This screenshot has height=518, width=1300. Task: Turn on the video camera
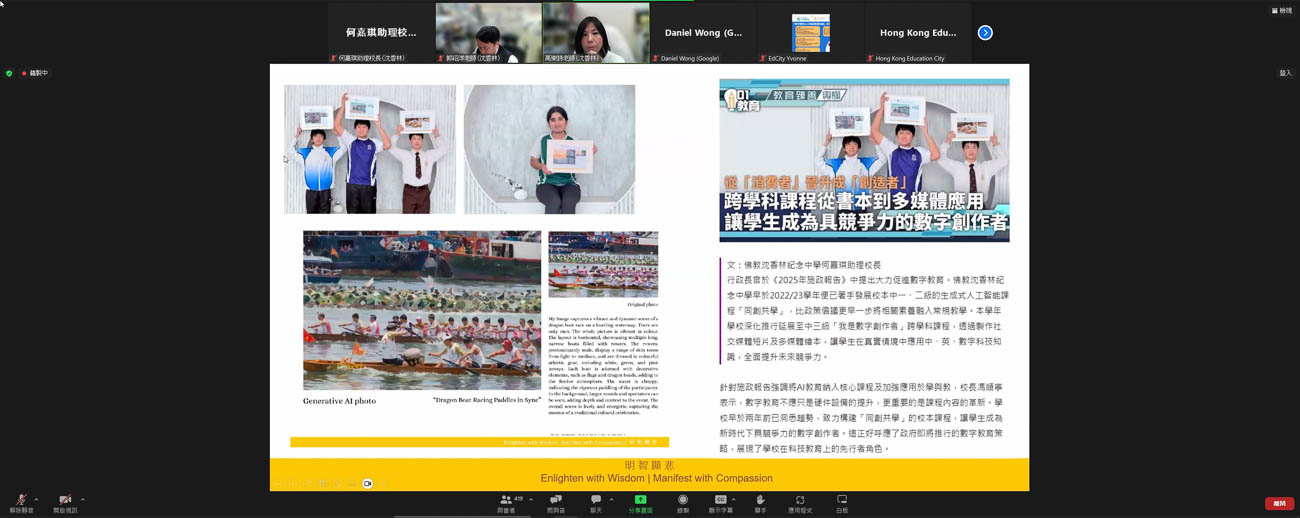(65, 500)
